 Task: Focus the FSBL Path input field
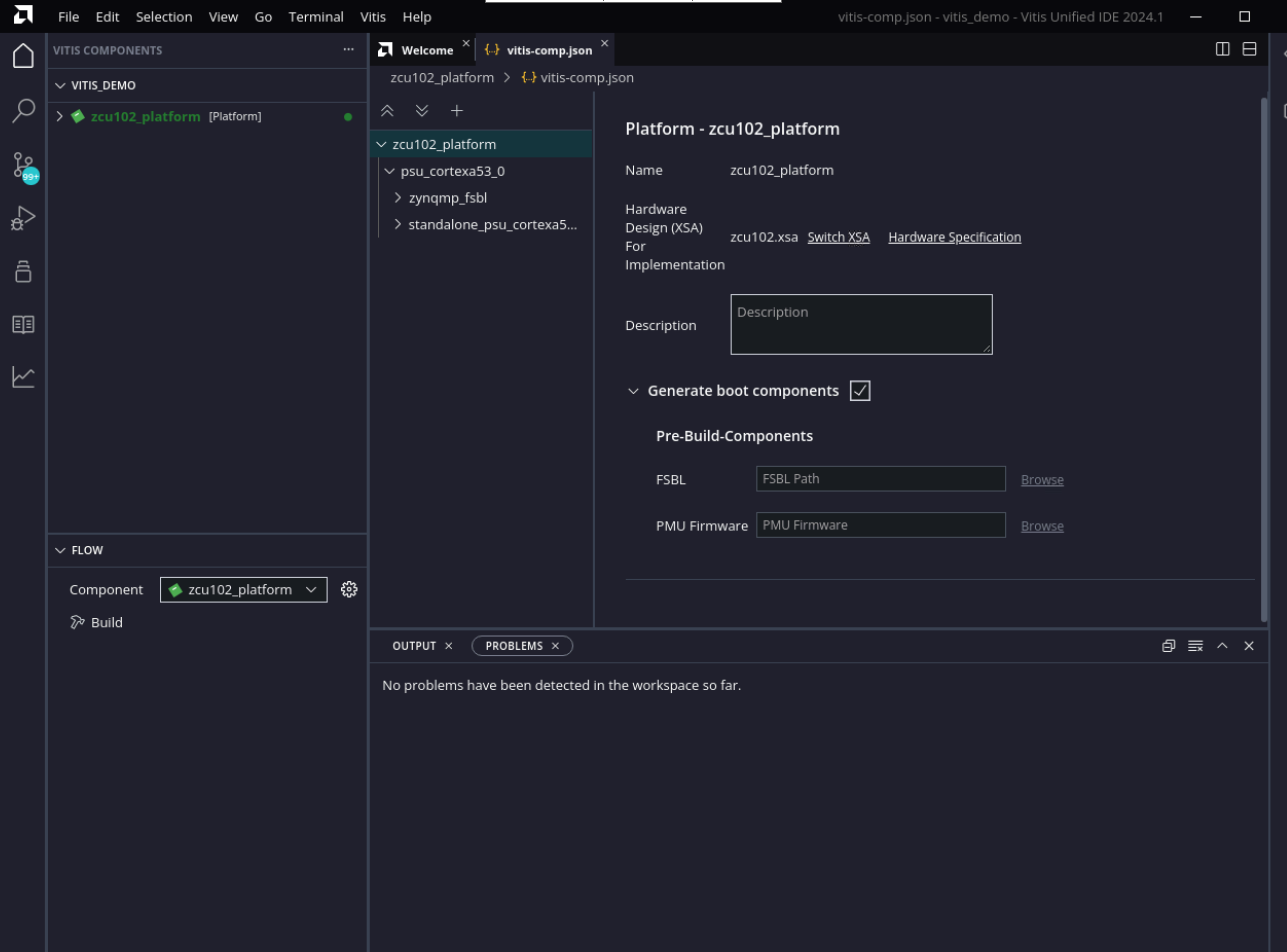point(881,478)
